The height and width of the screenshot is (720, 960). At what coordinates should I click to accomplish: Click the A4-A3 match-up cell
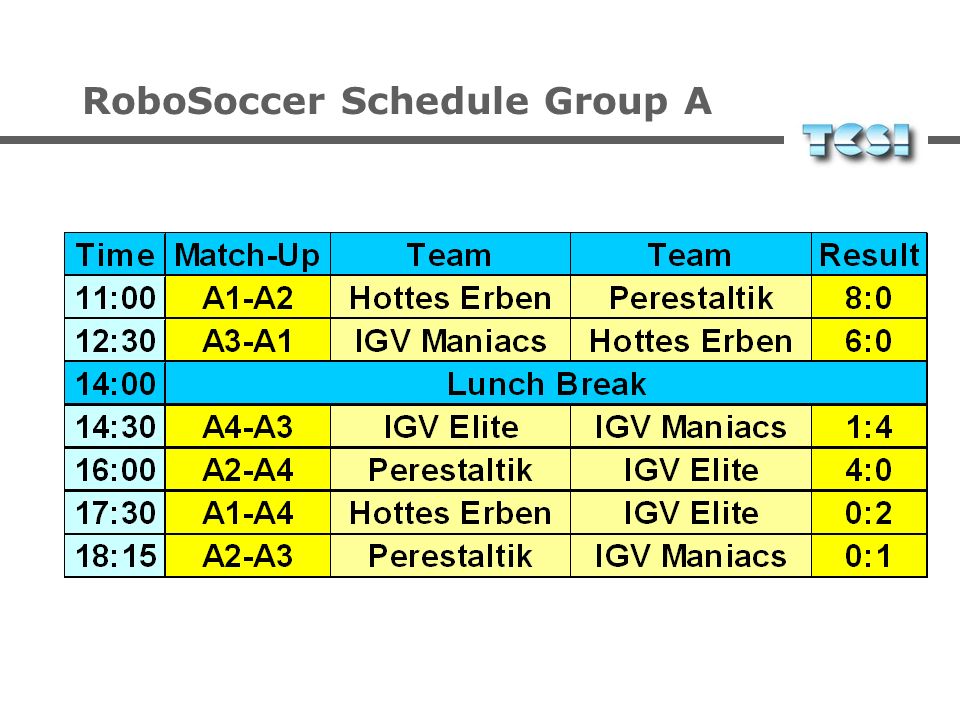click(x=247, y=426)
